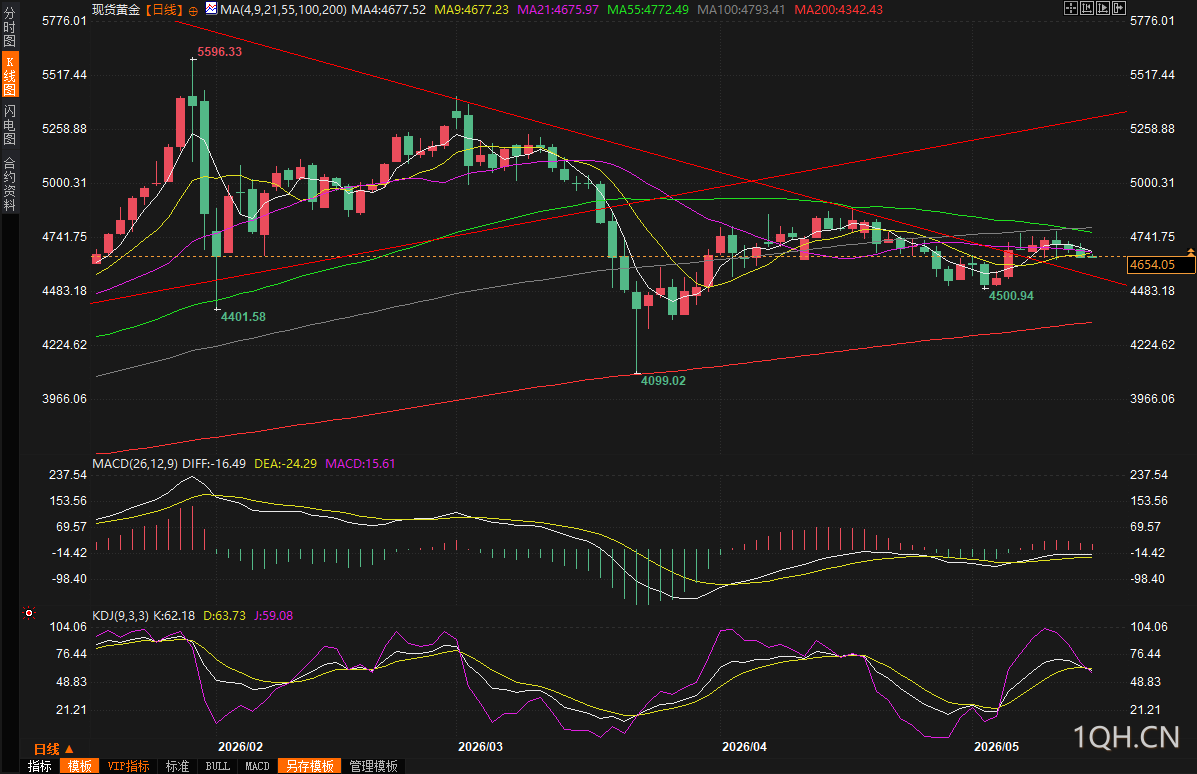Click the orange circle-plus icon beside 日线
The image size is (1197, 774).
click(x=193, y=11)
